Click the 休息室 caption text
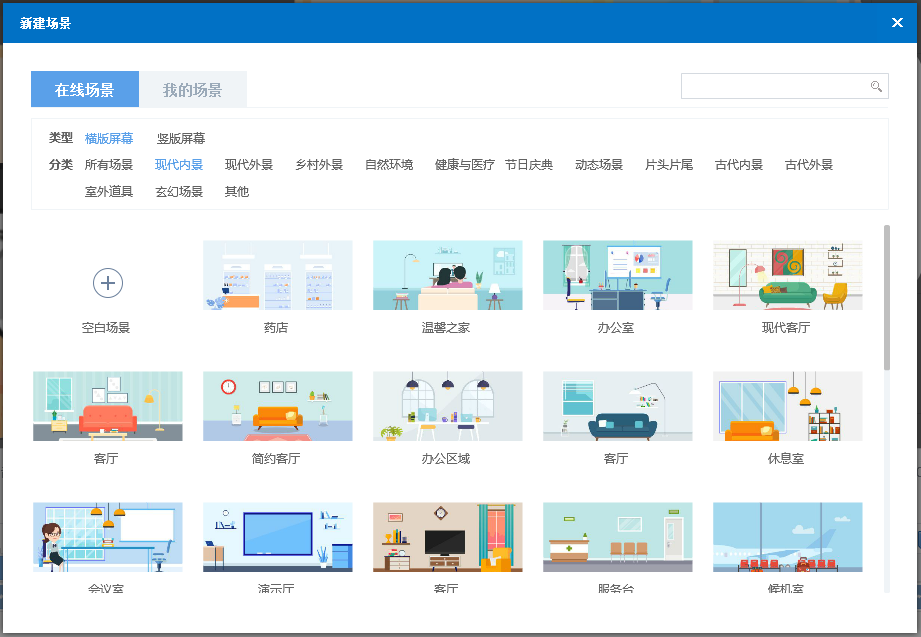The width and height of the screenshot is (921, 637). (786, 459)
